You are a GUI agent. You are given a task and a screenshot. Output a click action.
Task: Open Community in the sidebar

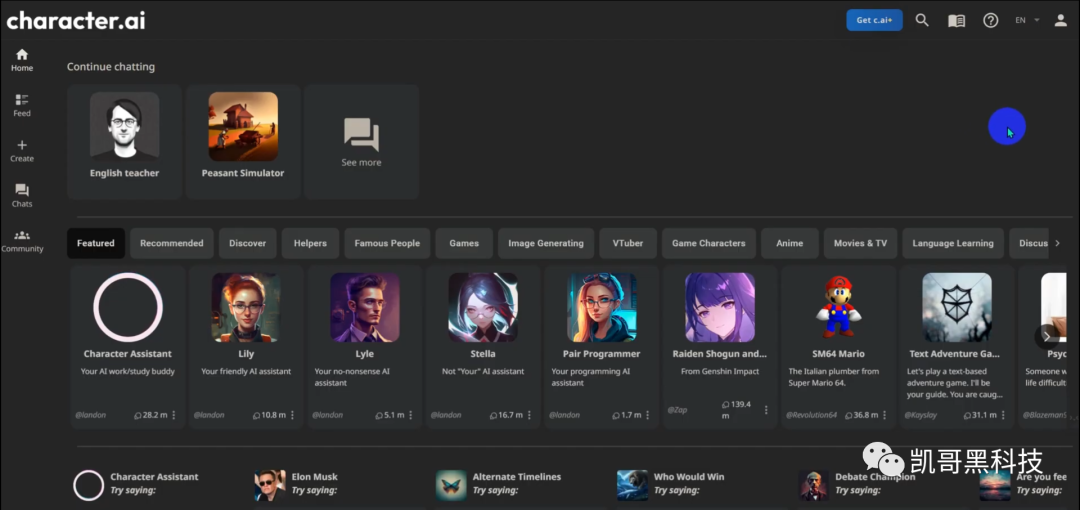click(x=22, y=241)
